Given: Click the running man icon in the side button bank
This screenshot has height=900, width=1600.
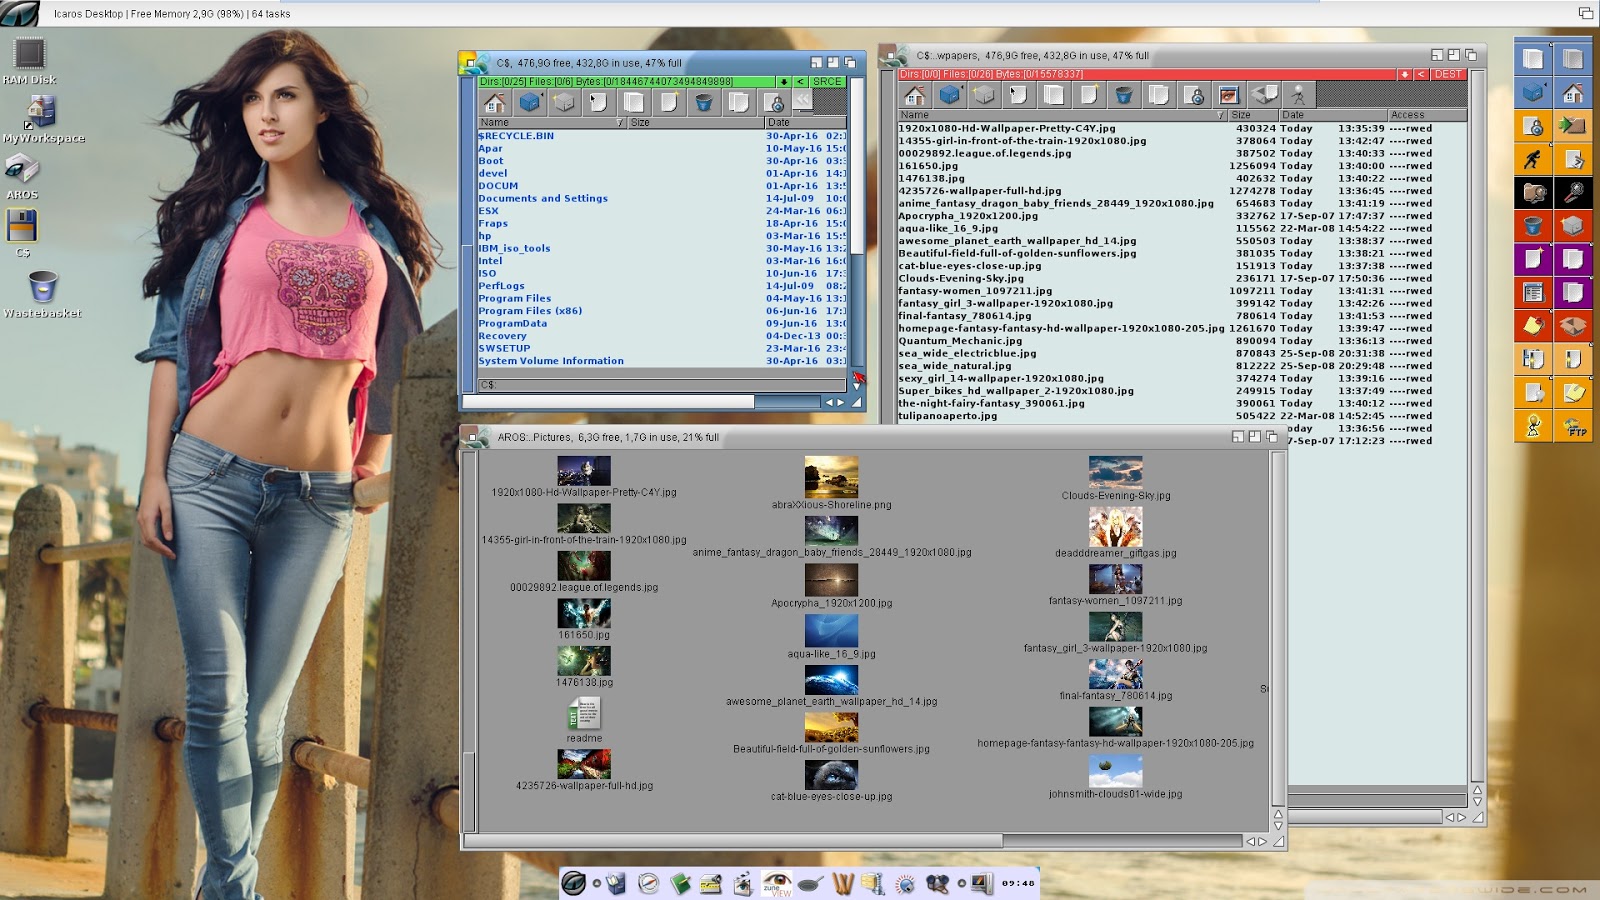Looking at the screenshot, I should [1533, 159].
